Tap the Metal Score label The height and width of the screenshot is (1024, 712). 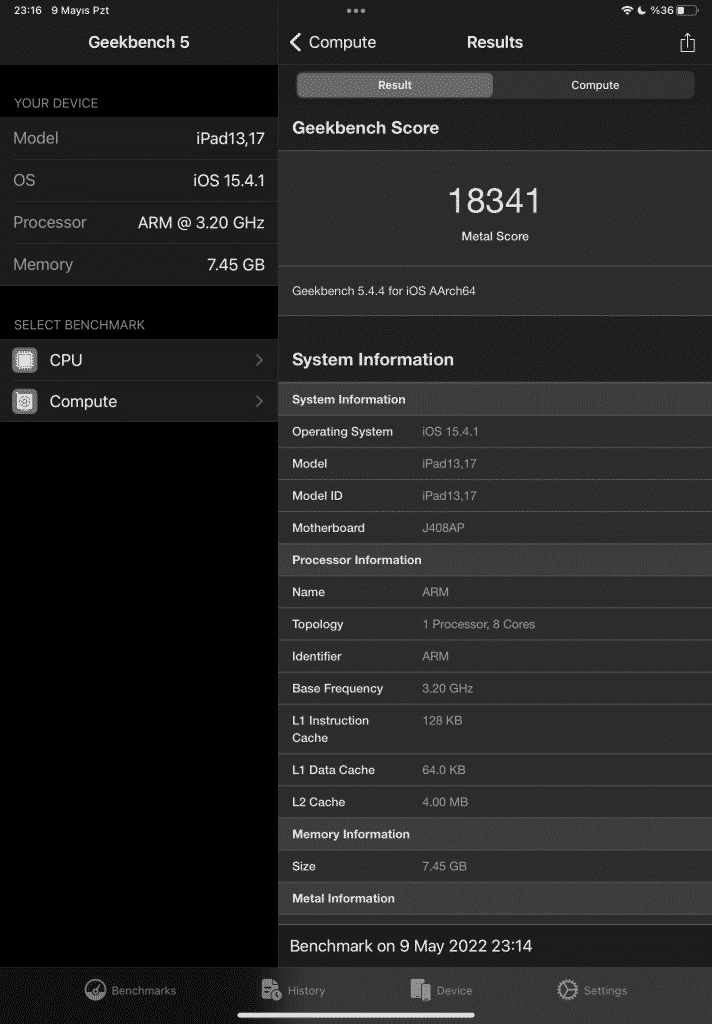click(495, 236)
